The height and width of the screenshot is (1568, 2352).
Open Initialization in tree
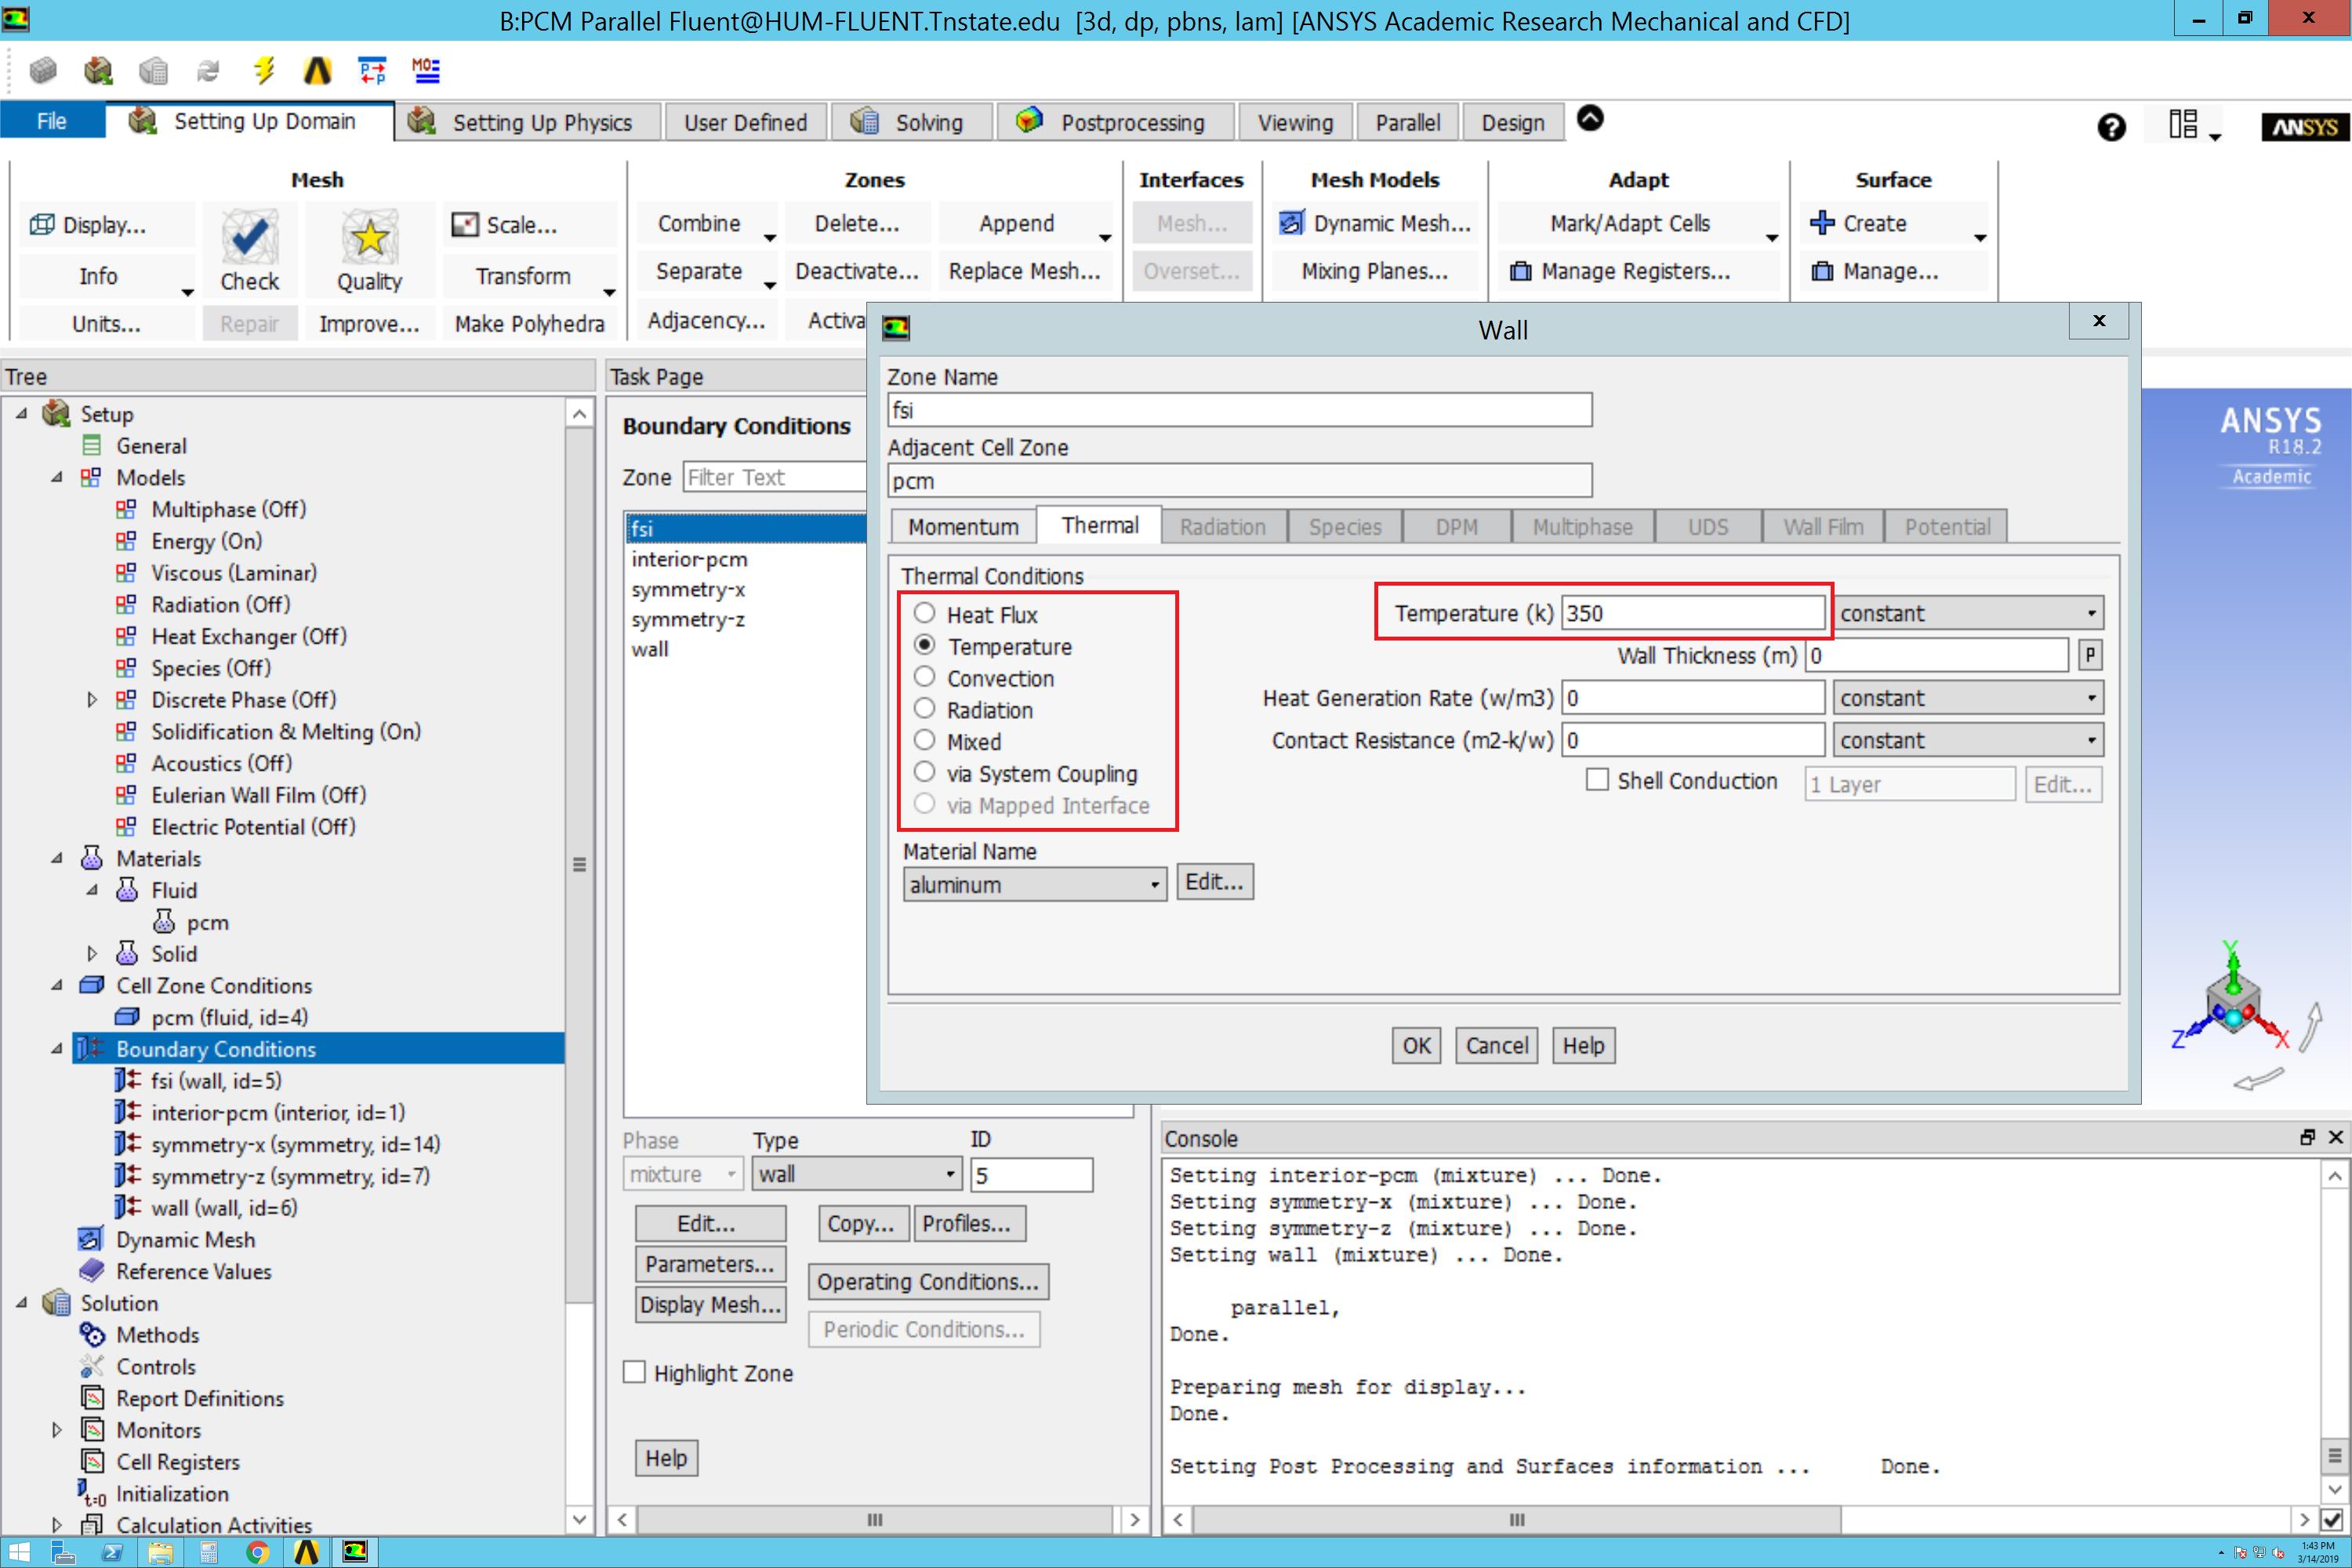pyautogui.click(x=172, y=1493)
